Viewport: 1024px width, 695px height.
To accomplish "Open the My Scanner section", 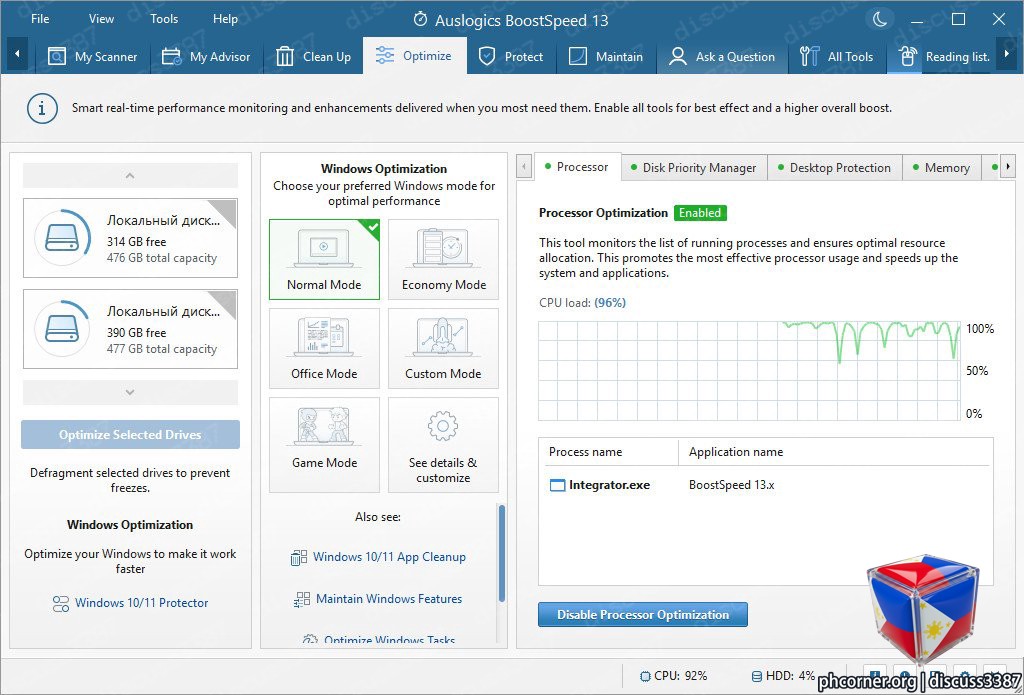I will point(92,57).
